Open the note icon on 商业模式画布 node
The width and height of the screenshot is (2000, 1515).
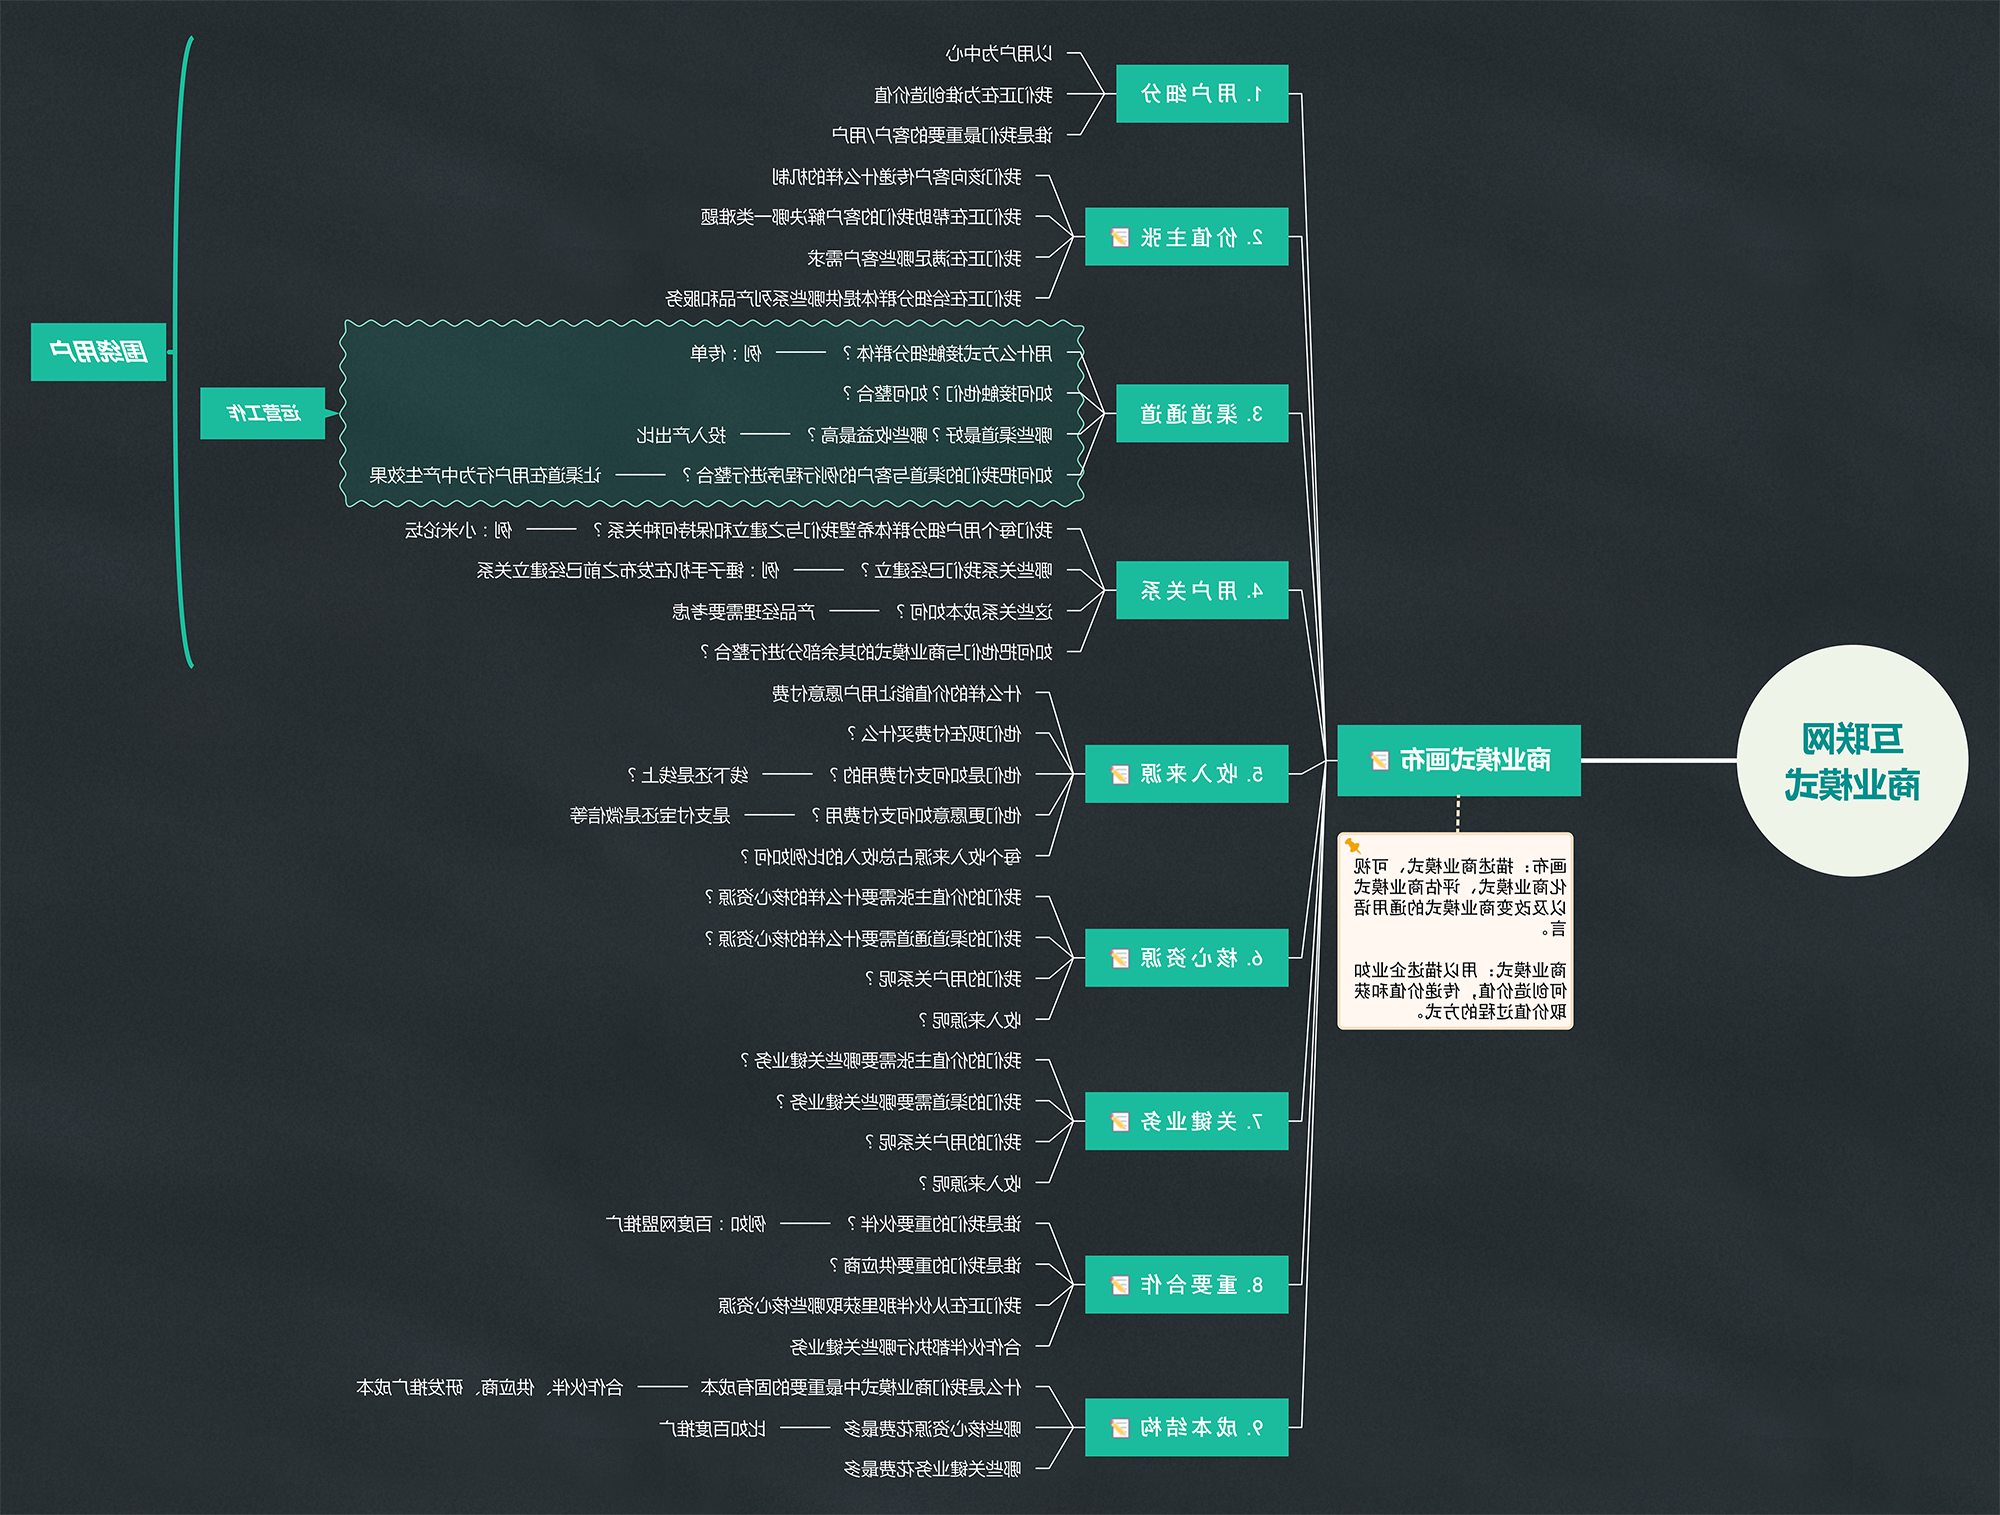pyautogui.click(x=1380, y=760)
